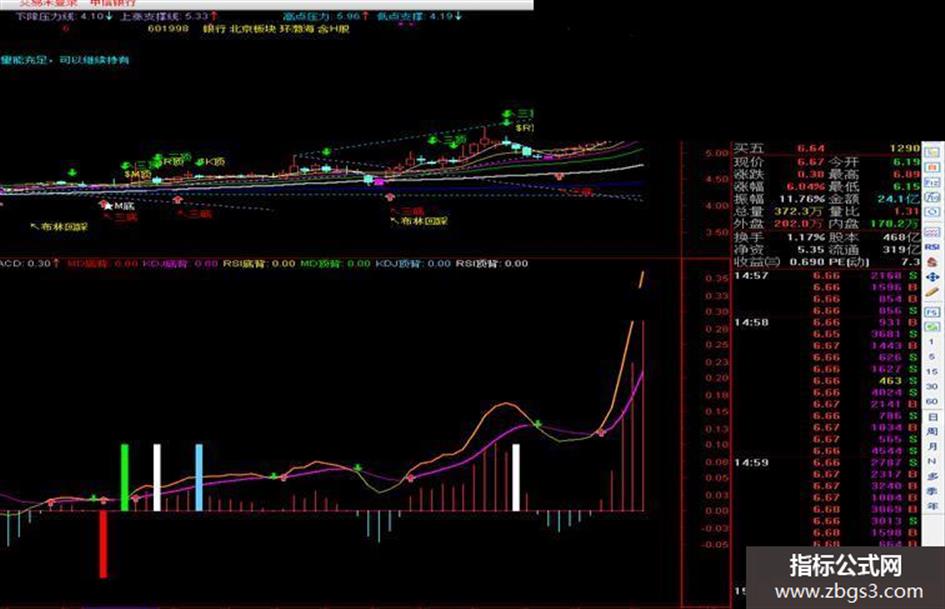Click the F10 company info icon
The image size is (945, 609).
tap(932, 182)
